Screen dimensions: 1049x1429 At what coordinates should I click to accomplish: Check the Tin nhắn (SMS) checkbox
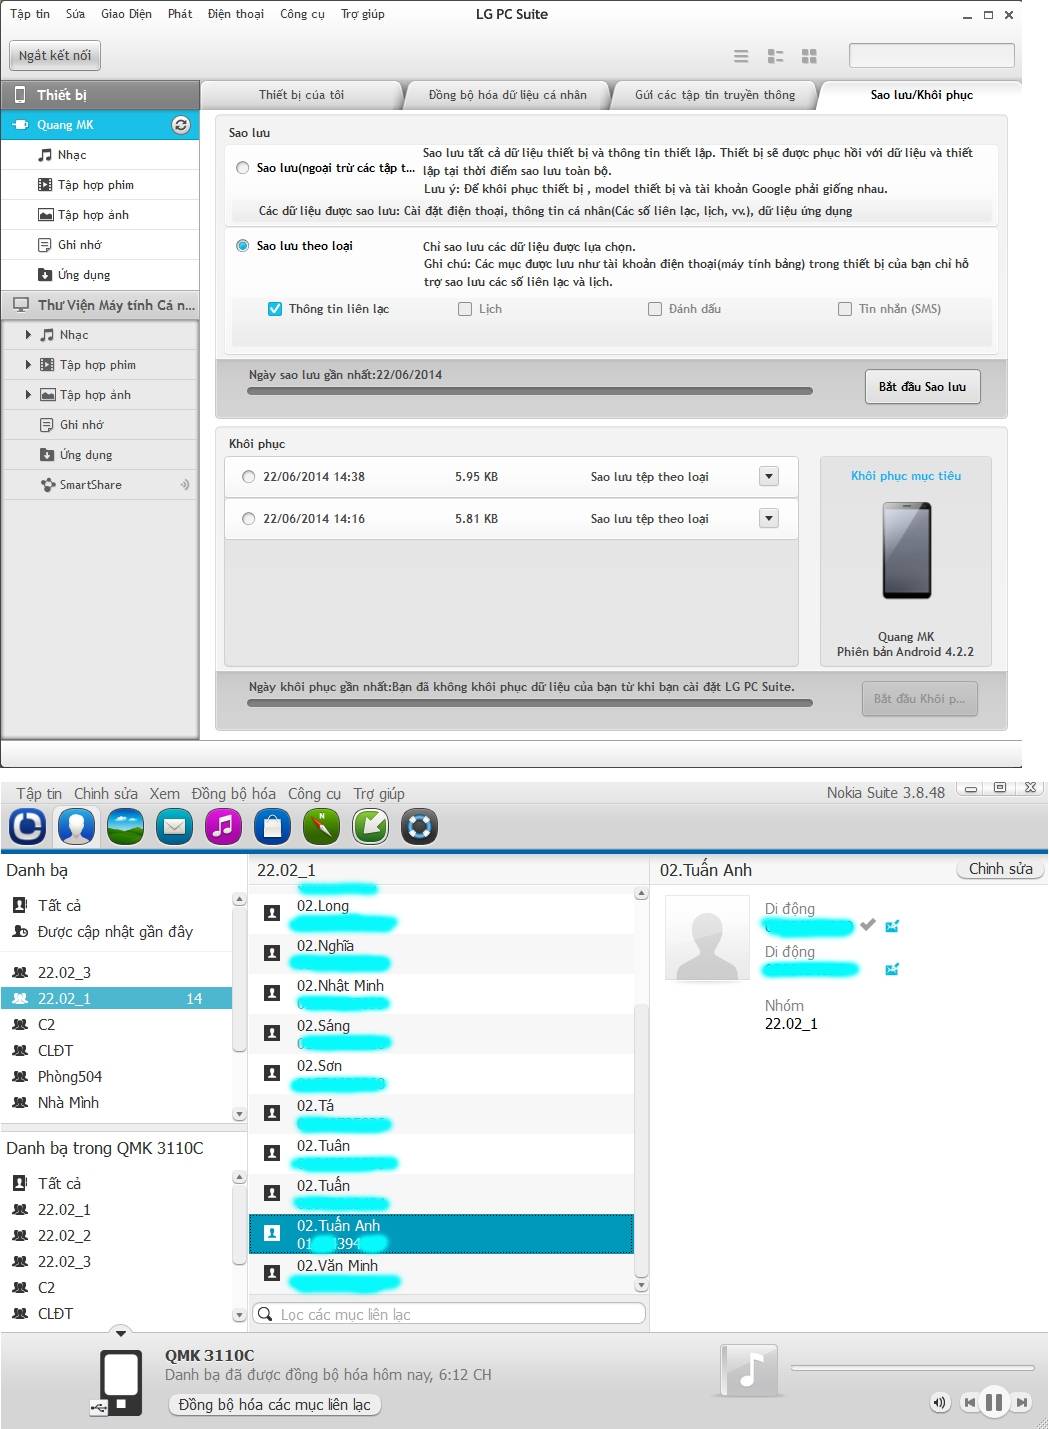(x=845, y=309)
